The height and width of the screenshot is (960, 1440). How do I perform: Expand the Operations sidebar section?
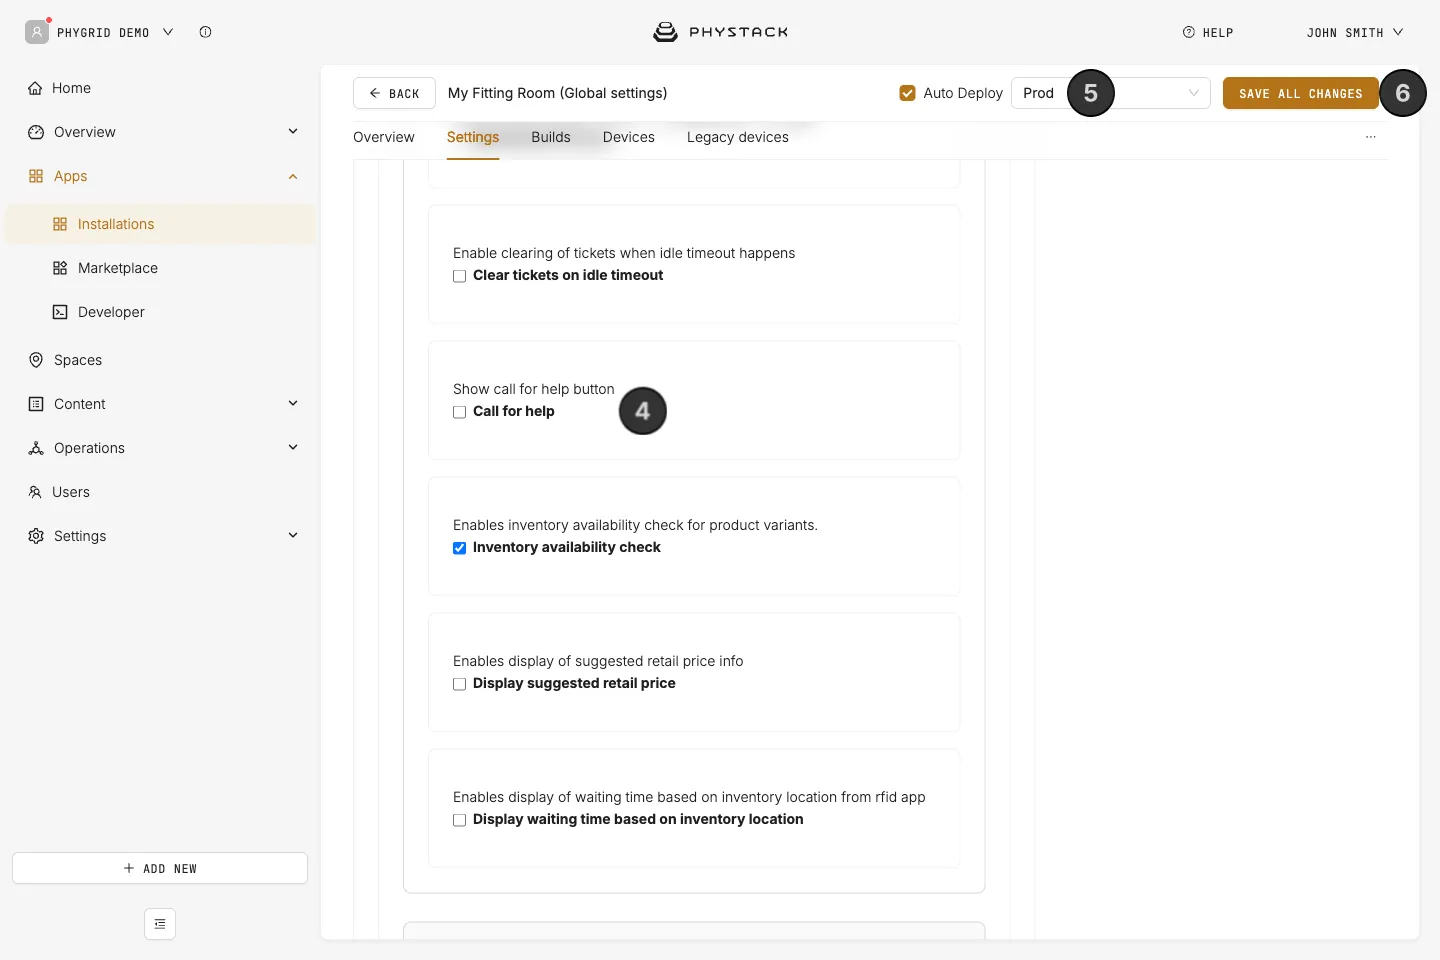coord(293,447)
